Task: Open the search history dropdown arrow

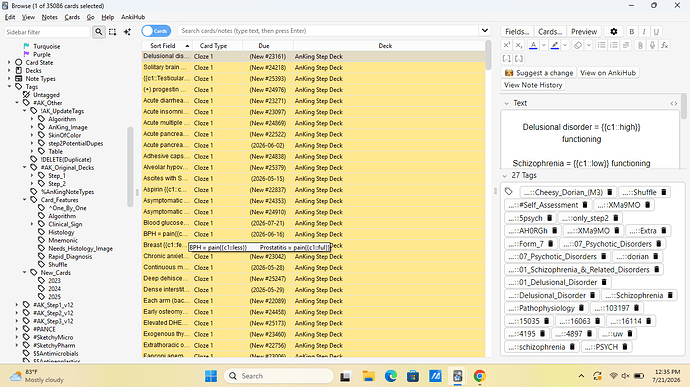Action: tap(484, 30)
